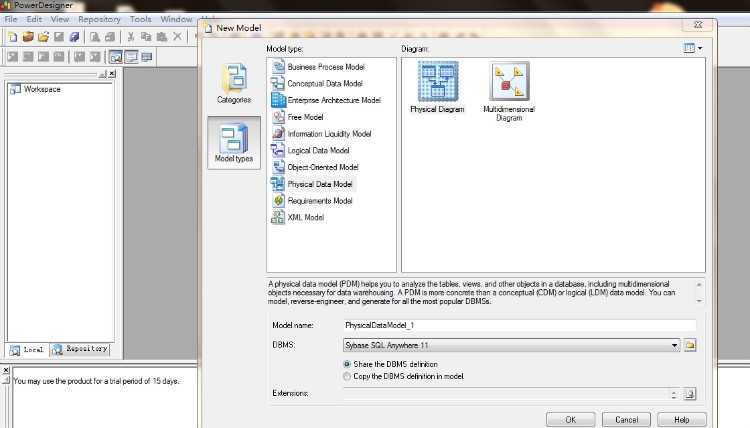Click the Print Preview toolbar icon

[95, 37]
